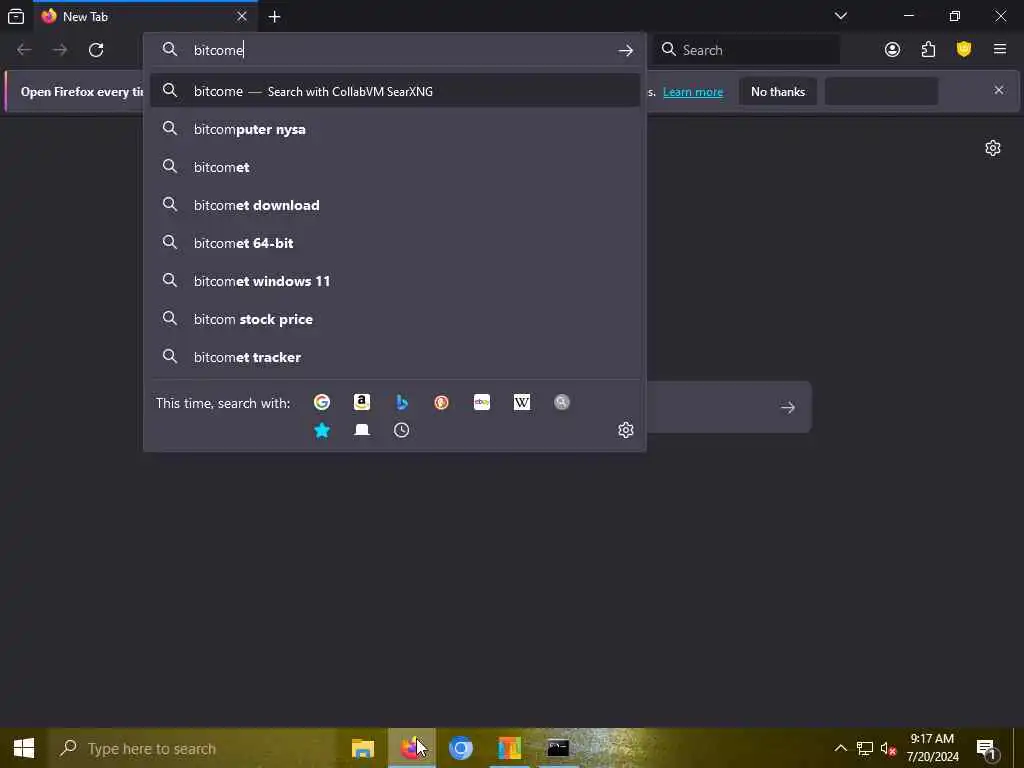Focus the toolbar Search box
1024x768 pixels.
pyautogui.click(x=746, y=50)
